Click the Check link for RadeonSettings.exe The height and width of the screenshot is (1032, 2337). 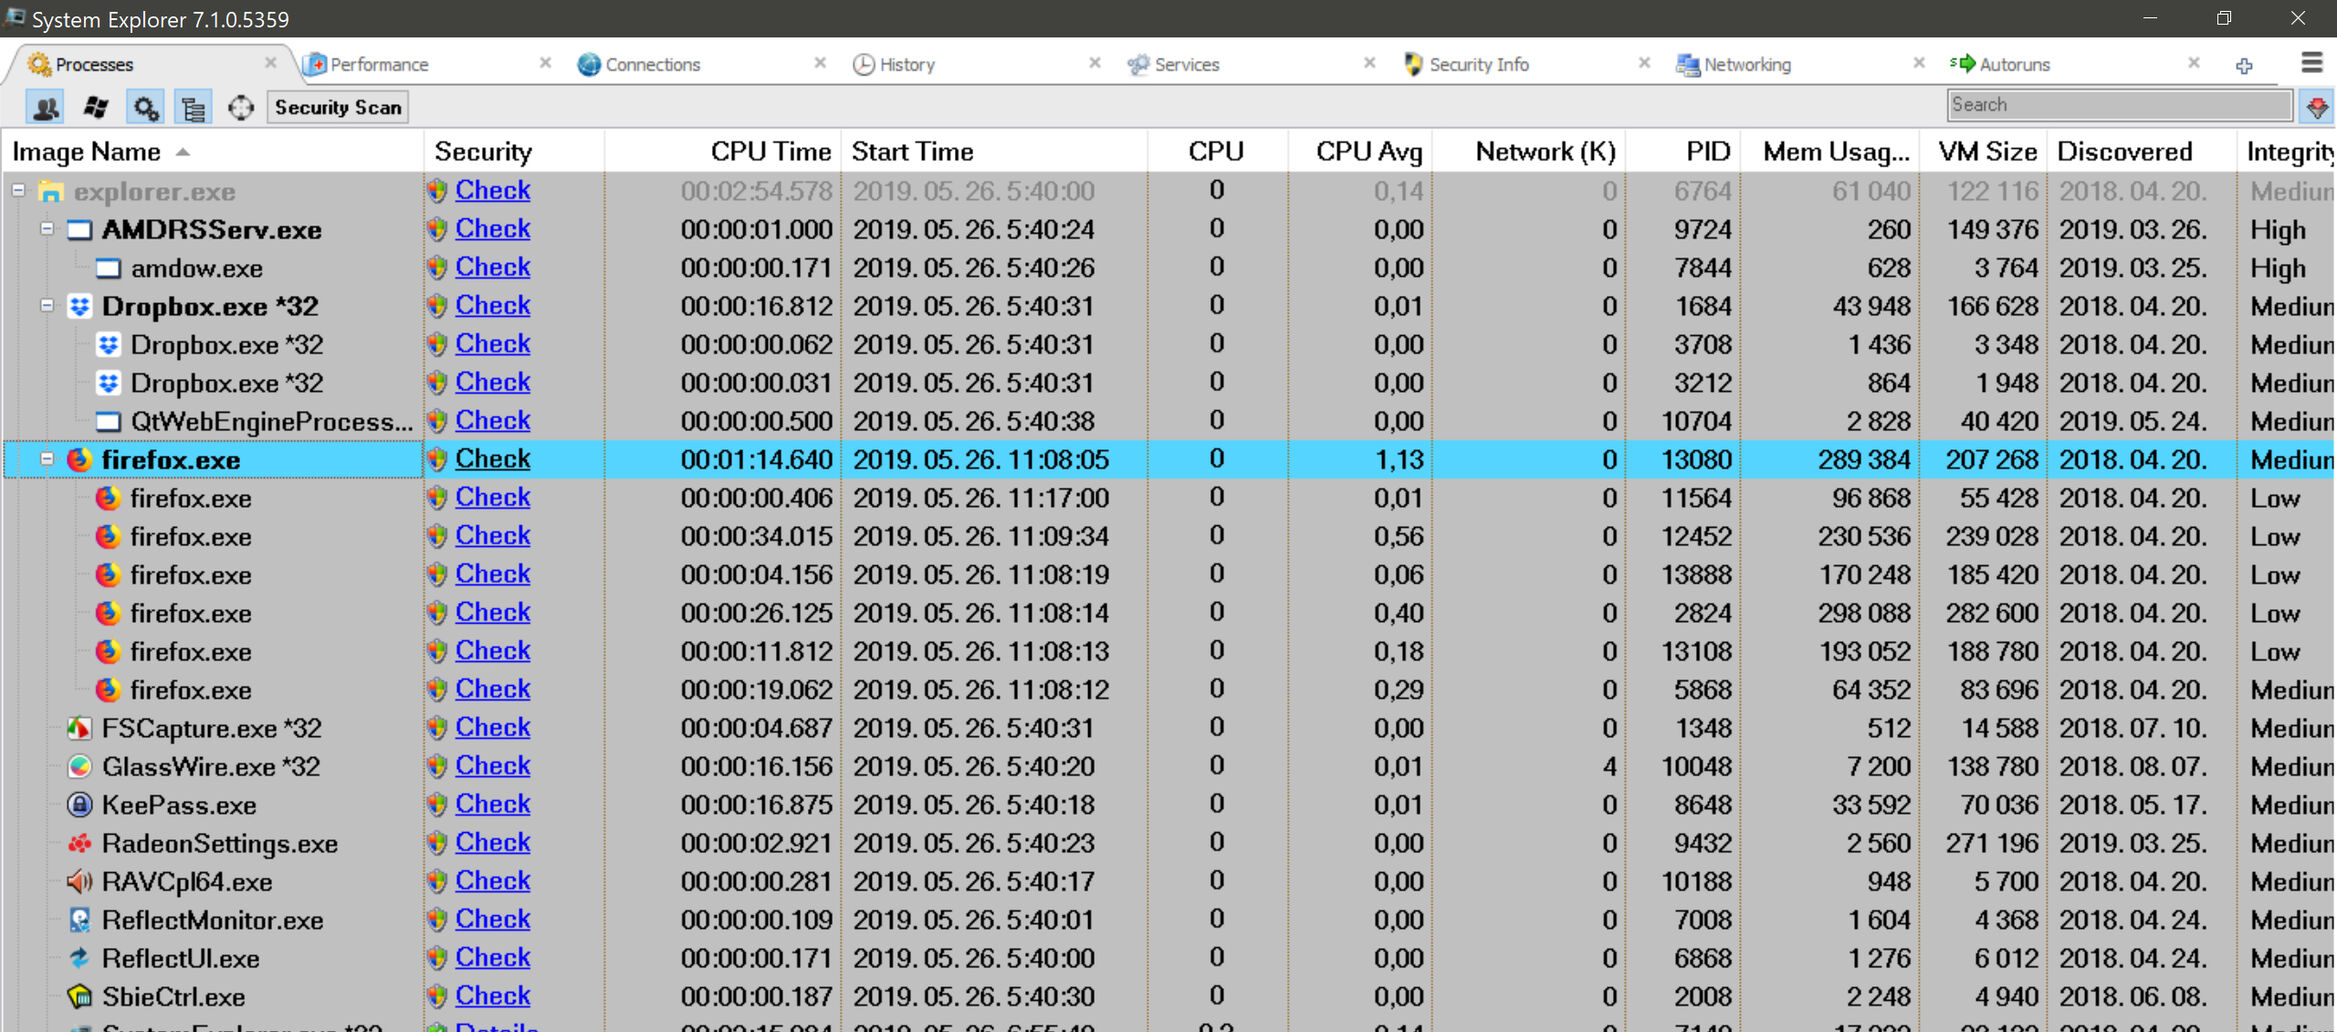(x=493, y=843)
